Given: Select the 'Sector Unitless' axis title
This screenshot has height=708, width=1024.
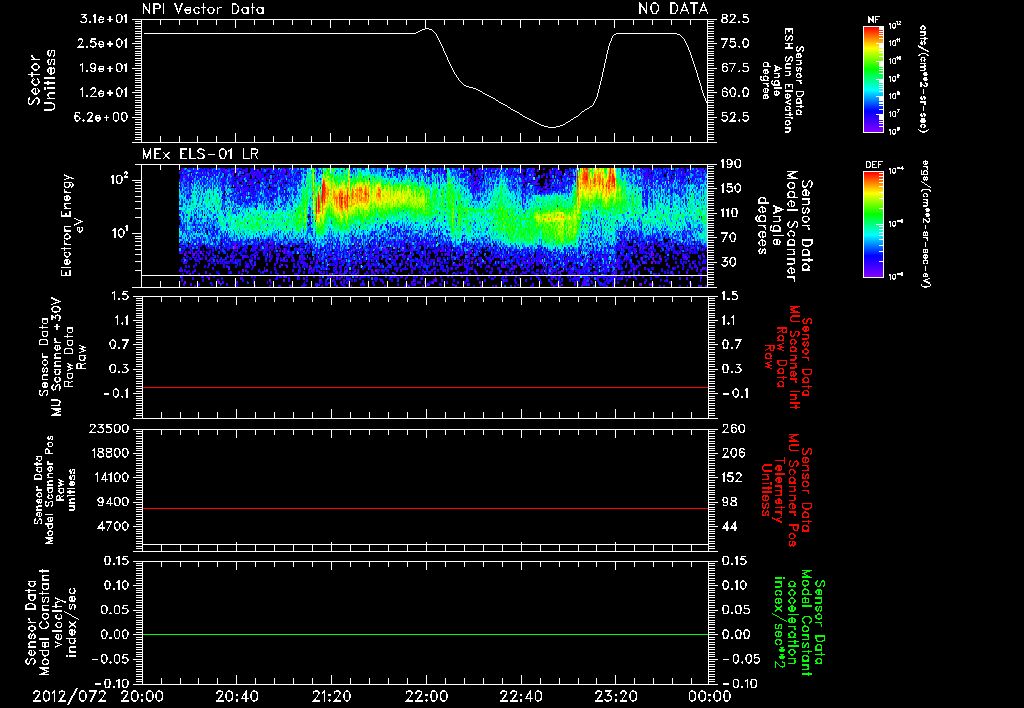Looking at the screenshot, I should (42, 80).
